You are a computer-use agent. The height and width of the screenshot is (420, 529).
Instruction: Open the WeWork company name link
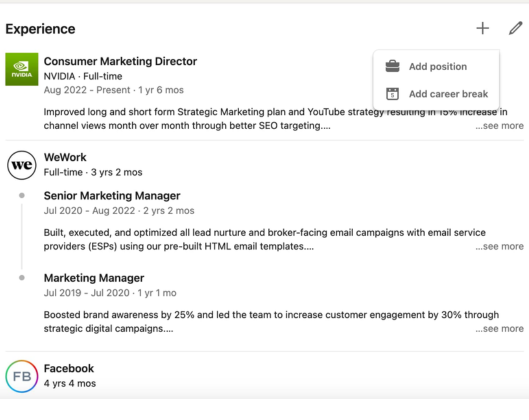tap(65, 157)
